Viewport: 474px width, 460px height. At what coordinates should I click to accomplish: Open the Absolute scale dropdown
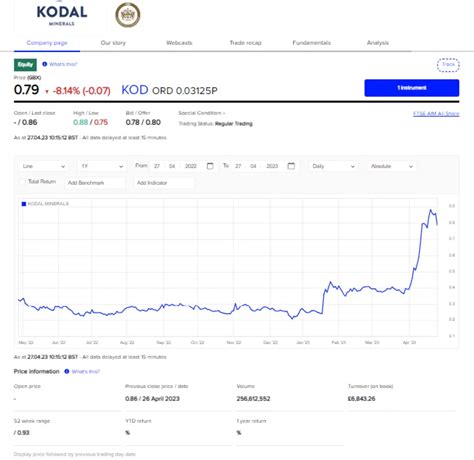[x=392, y=166]
